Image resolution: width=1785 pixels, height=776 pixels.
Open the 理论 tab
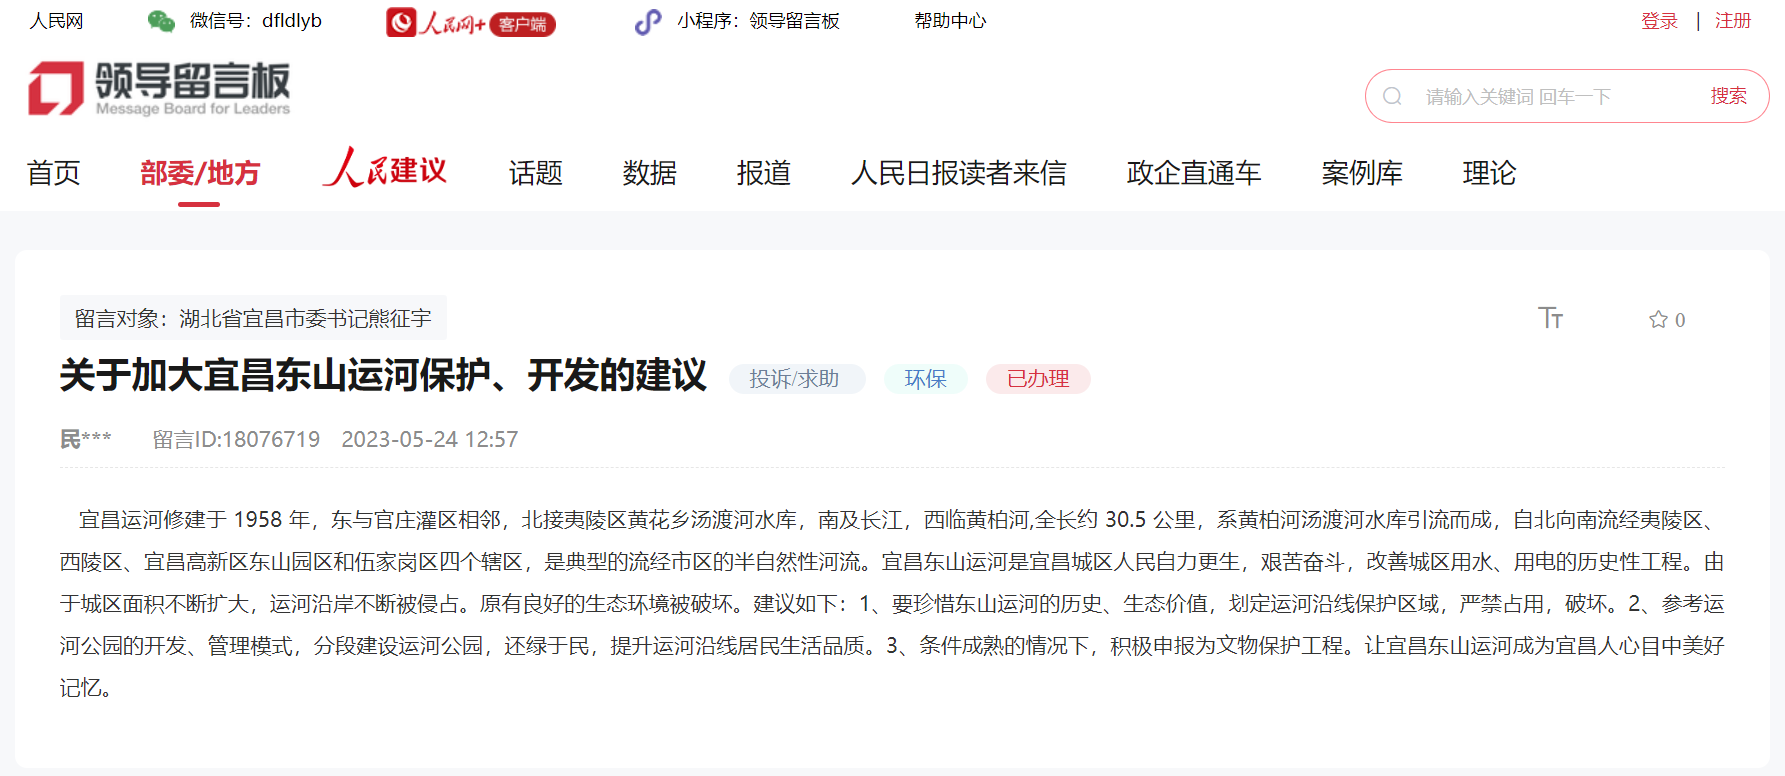[1490, 173]
